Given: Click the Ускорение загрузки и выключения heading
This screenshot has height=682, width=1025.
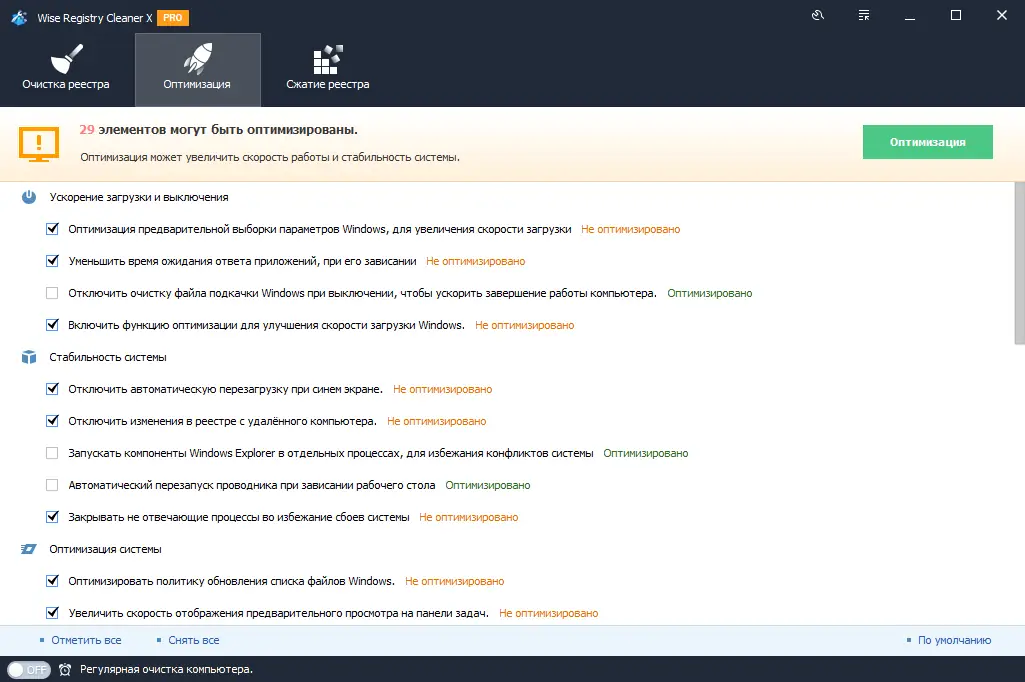Looking at the screenshot, I should click(139, 197).
